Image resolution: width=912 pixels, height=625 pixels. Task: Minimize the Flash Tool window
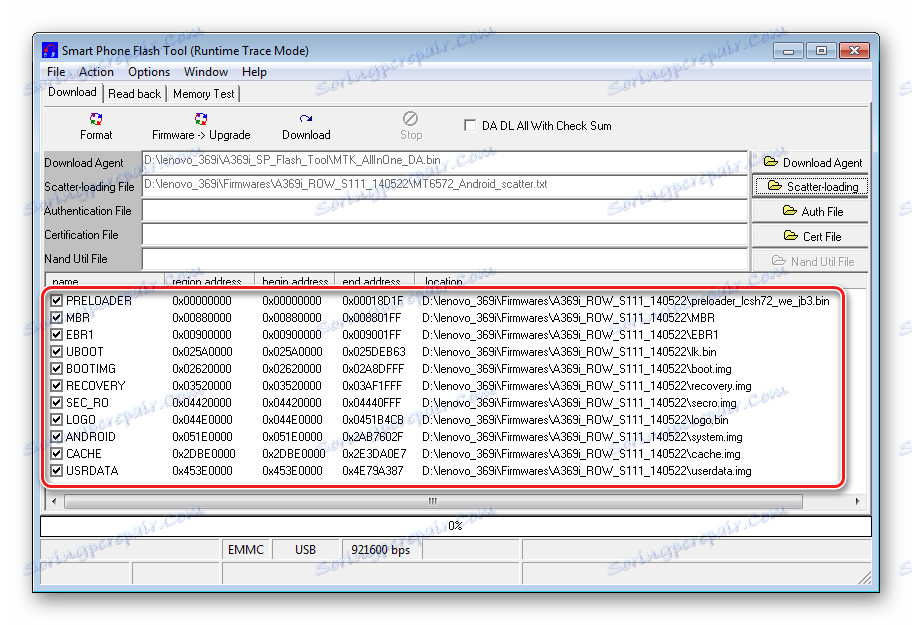pyautogui.click(x=788, y=51)
